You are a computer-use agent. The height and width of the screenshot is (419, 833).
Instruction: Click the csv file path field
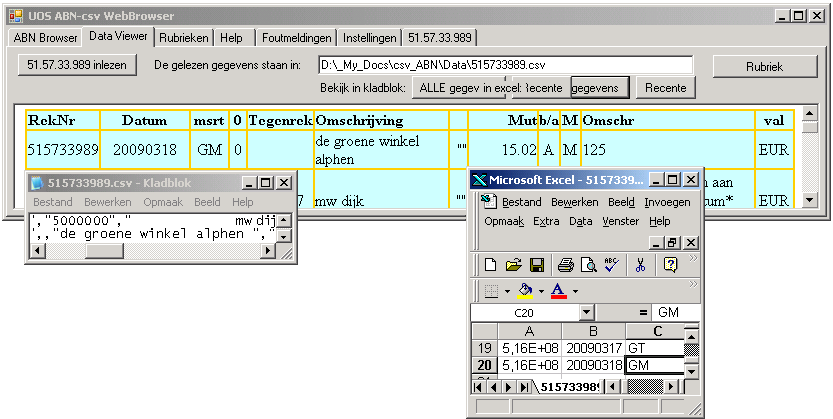click(x=505, y=65)
